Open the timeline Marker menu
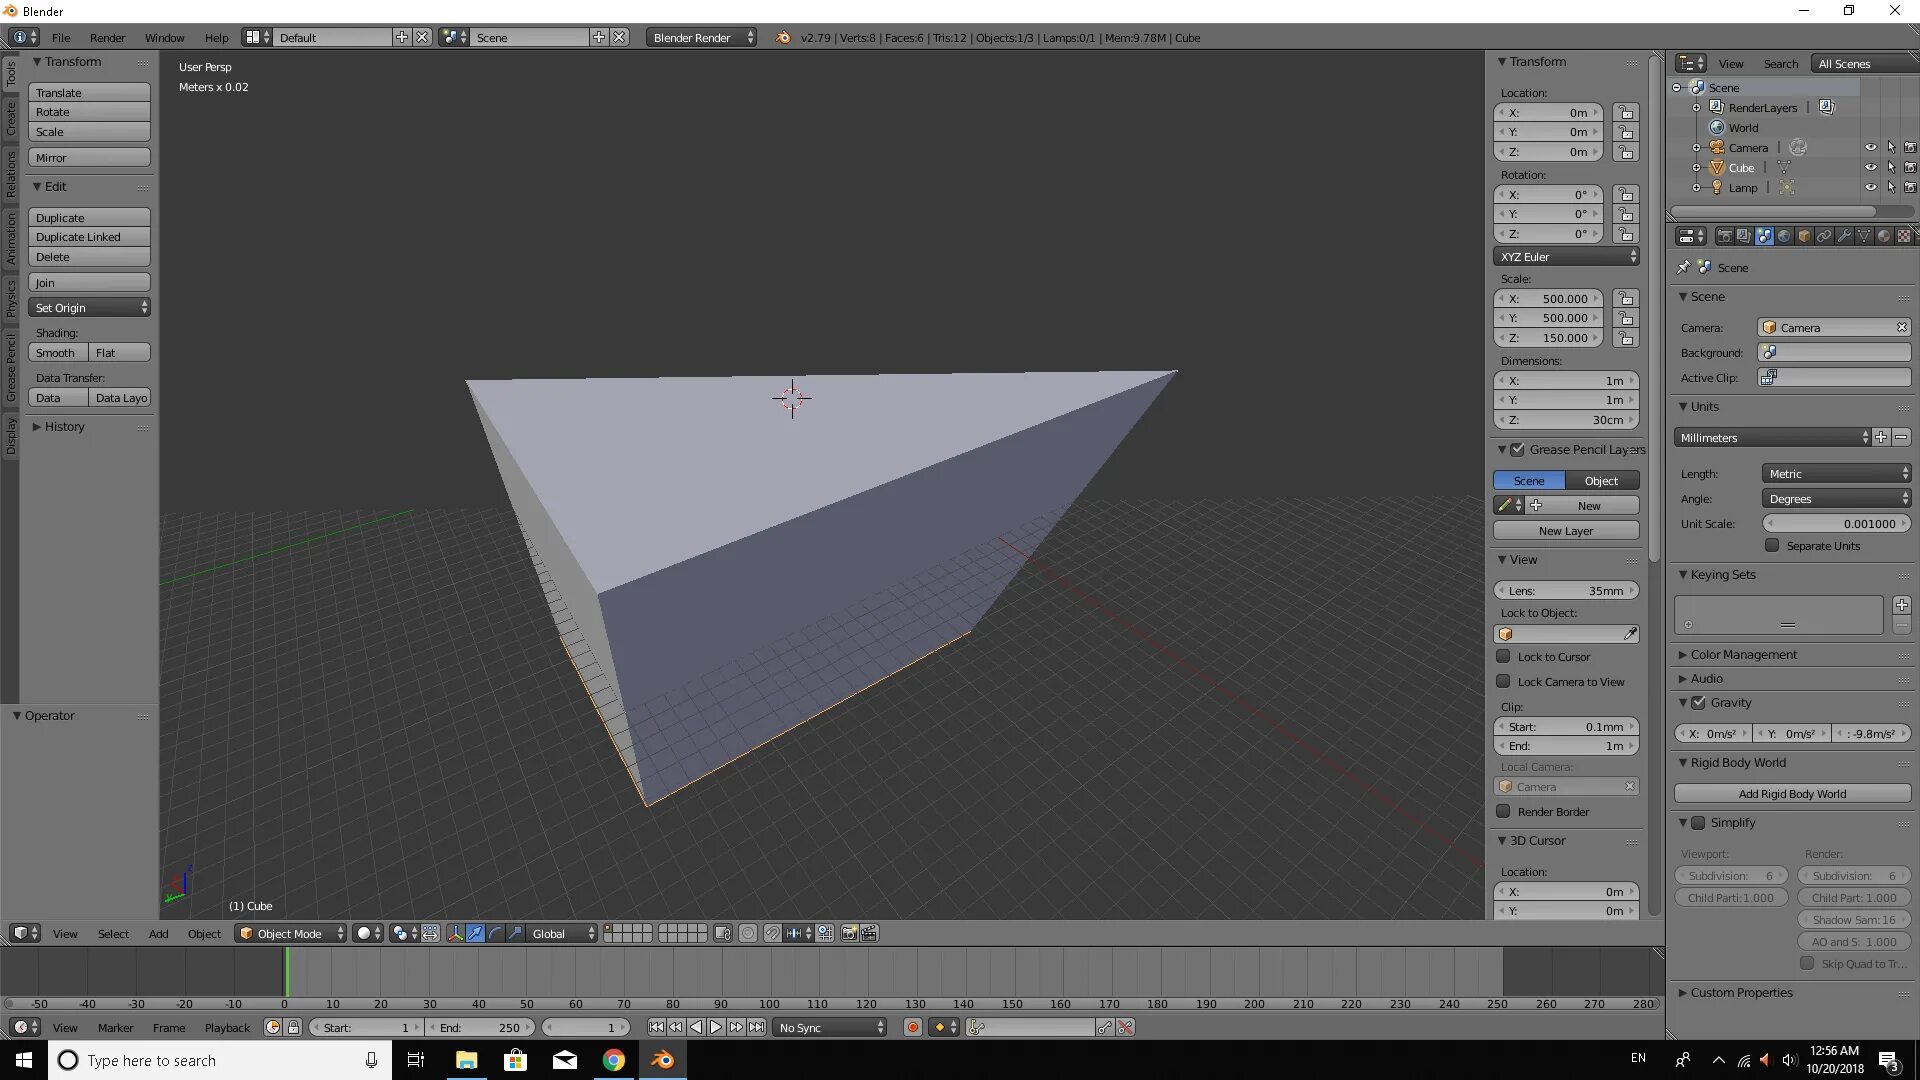The image size is (1920, 1080). [x=115, y=1028]
